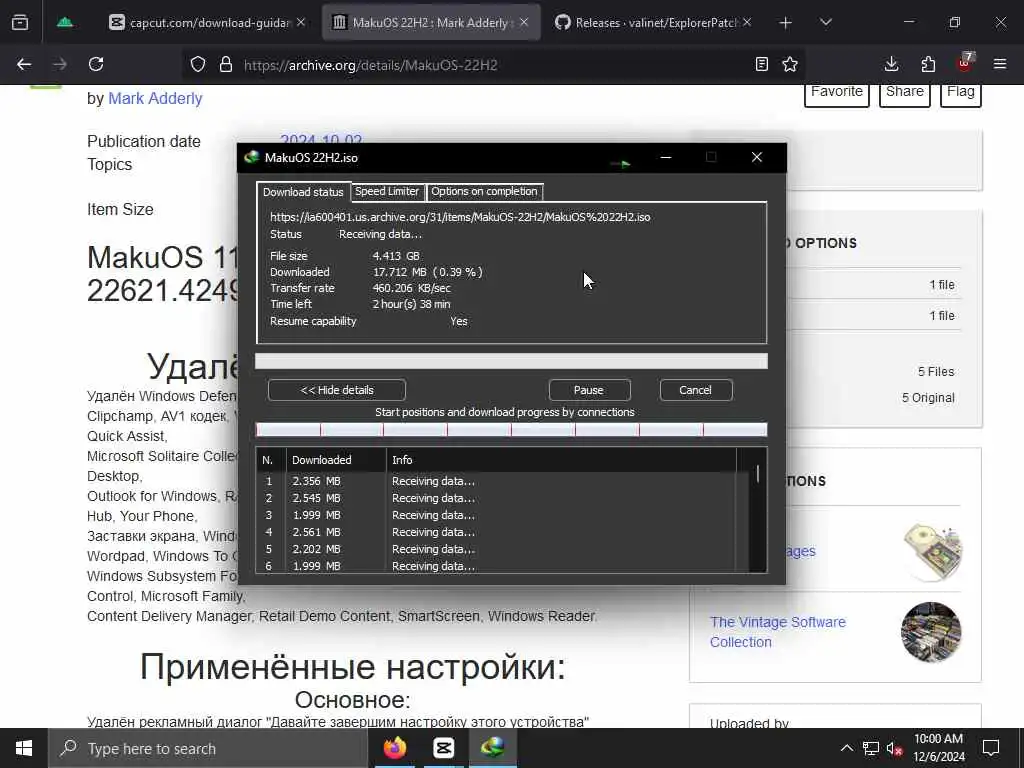
Task: Click the taskbar clock showing 10:00 AM
Action: [x=938, y=748]
